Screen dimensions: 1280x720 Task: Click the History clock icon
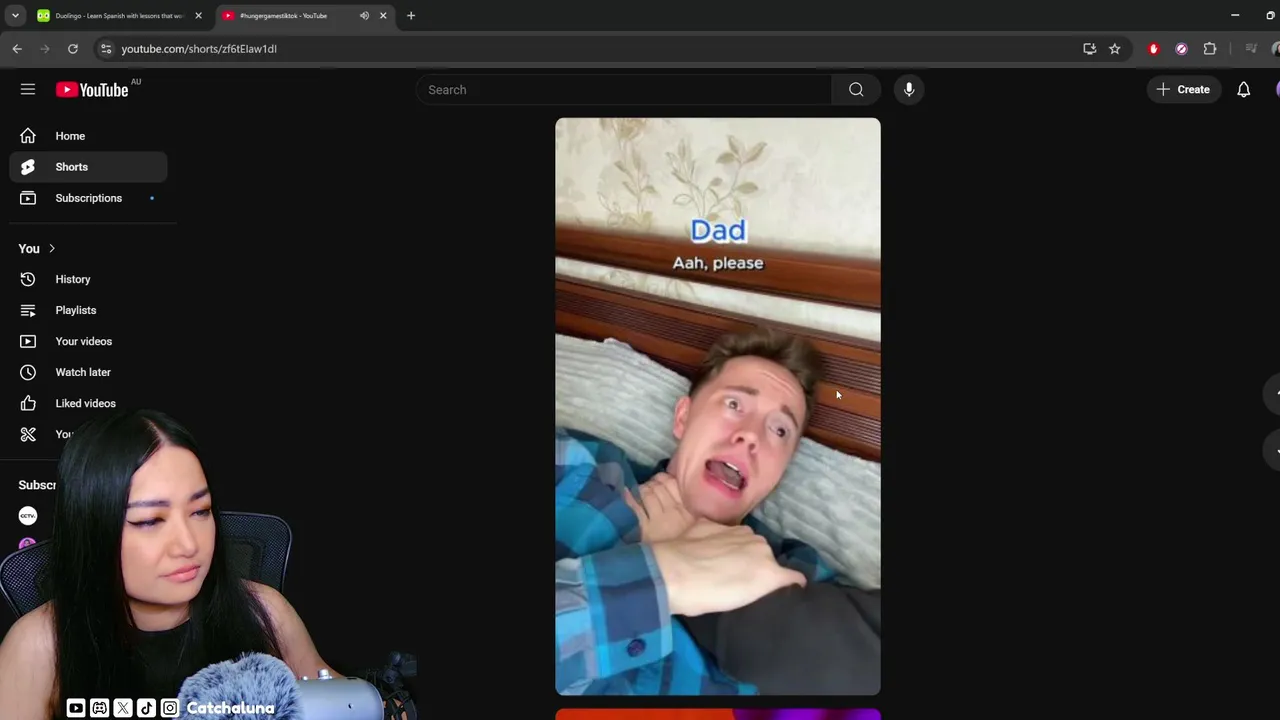click(x=28, y=279)
